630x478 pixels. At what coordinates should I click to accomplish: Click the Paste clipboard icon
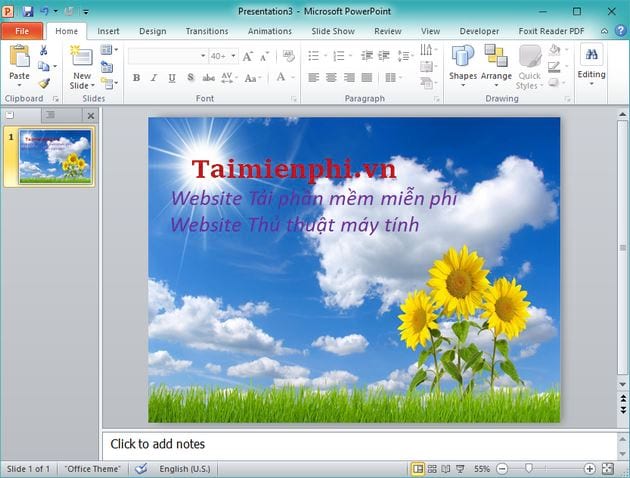[19, 56]
